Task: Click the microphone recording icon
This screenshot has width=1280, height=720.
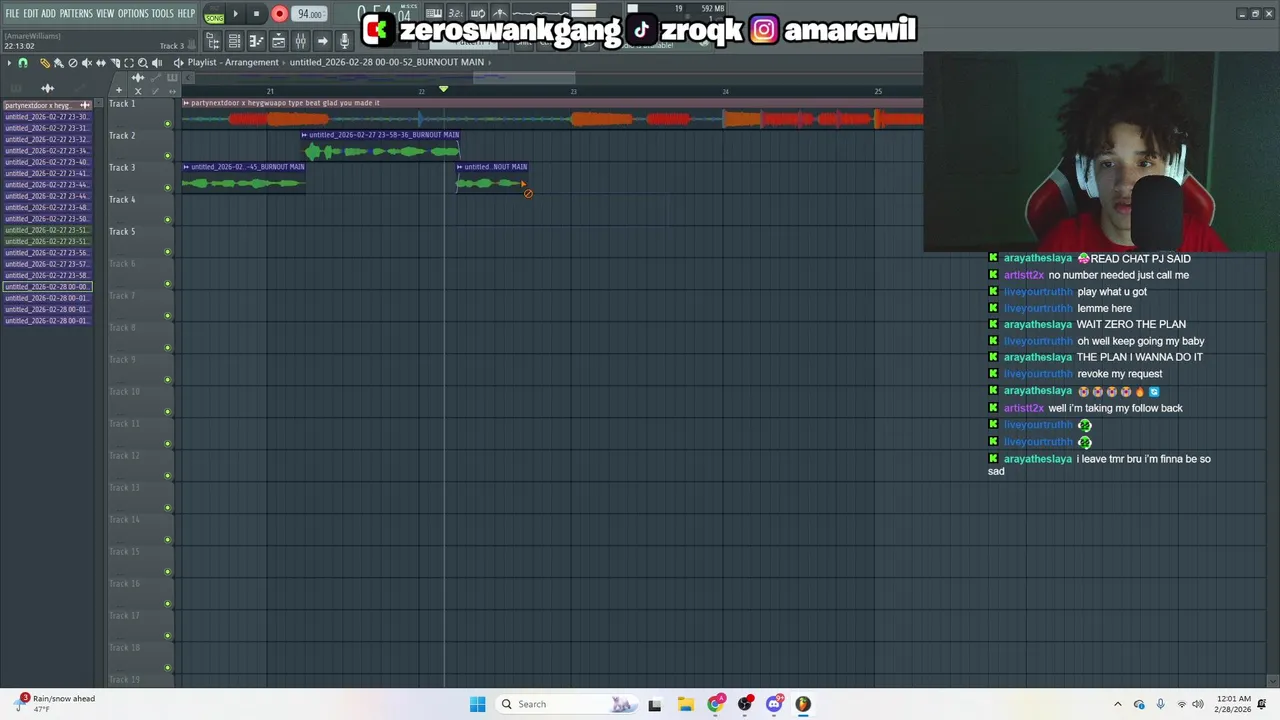Action: 344,41
